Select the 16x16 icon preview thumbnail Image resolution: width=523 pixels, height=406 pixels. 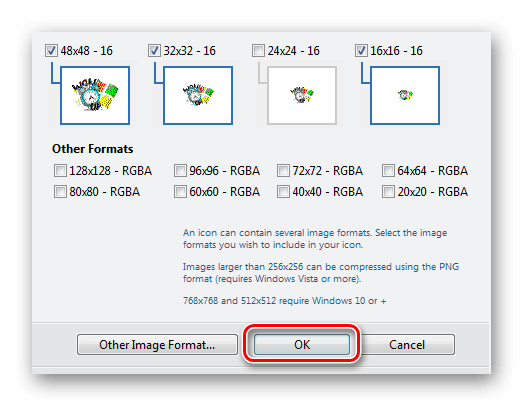[405, 95]
